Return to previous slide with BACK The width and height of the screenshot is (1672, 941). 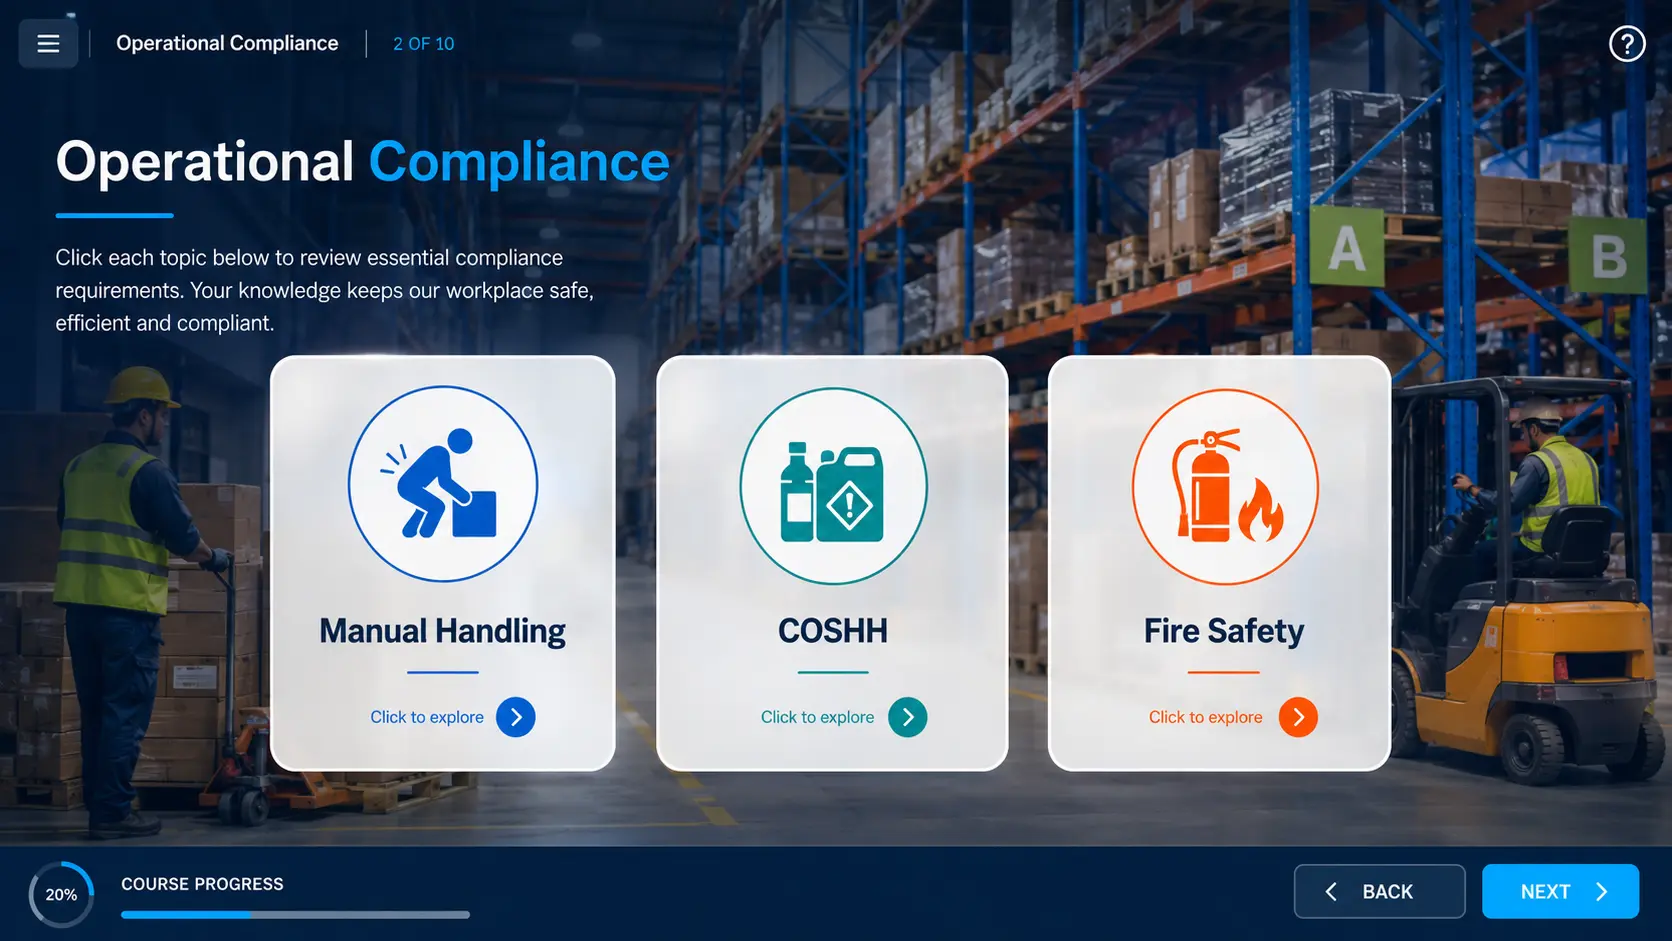click(x=1379, y=891)
